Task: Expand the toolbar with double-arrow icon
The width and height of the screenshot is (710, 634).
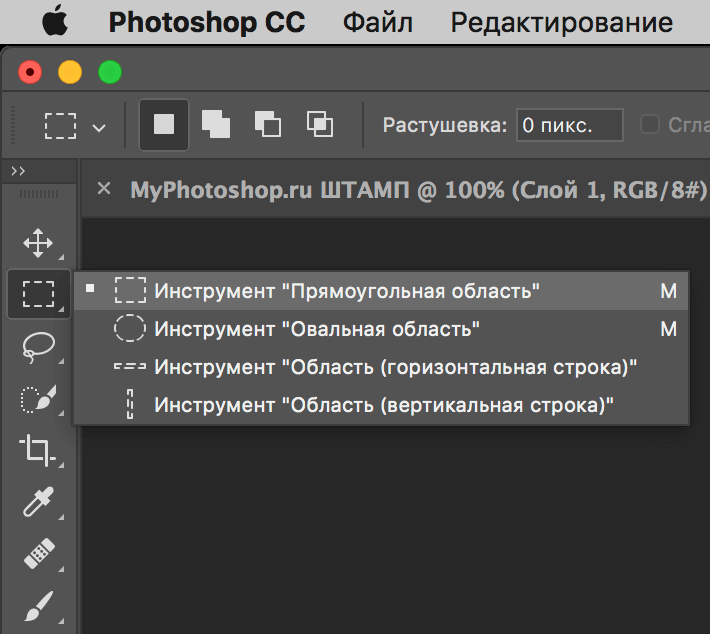Action: click(x=18, y=171)
